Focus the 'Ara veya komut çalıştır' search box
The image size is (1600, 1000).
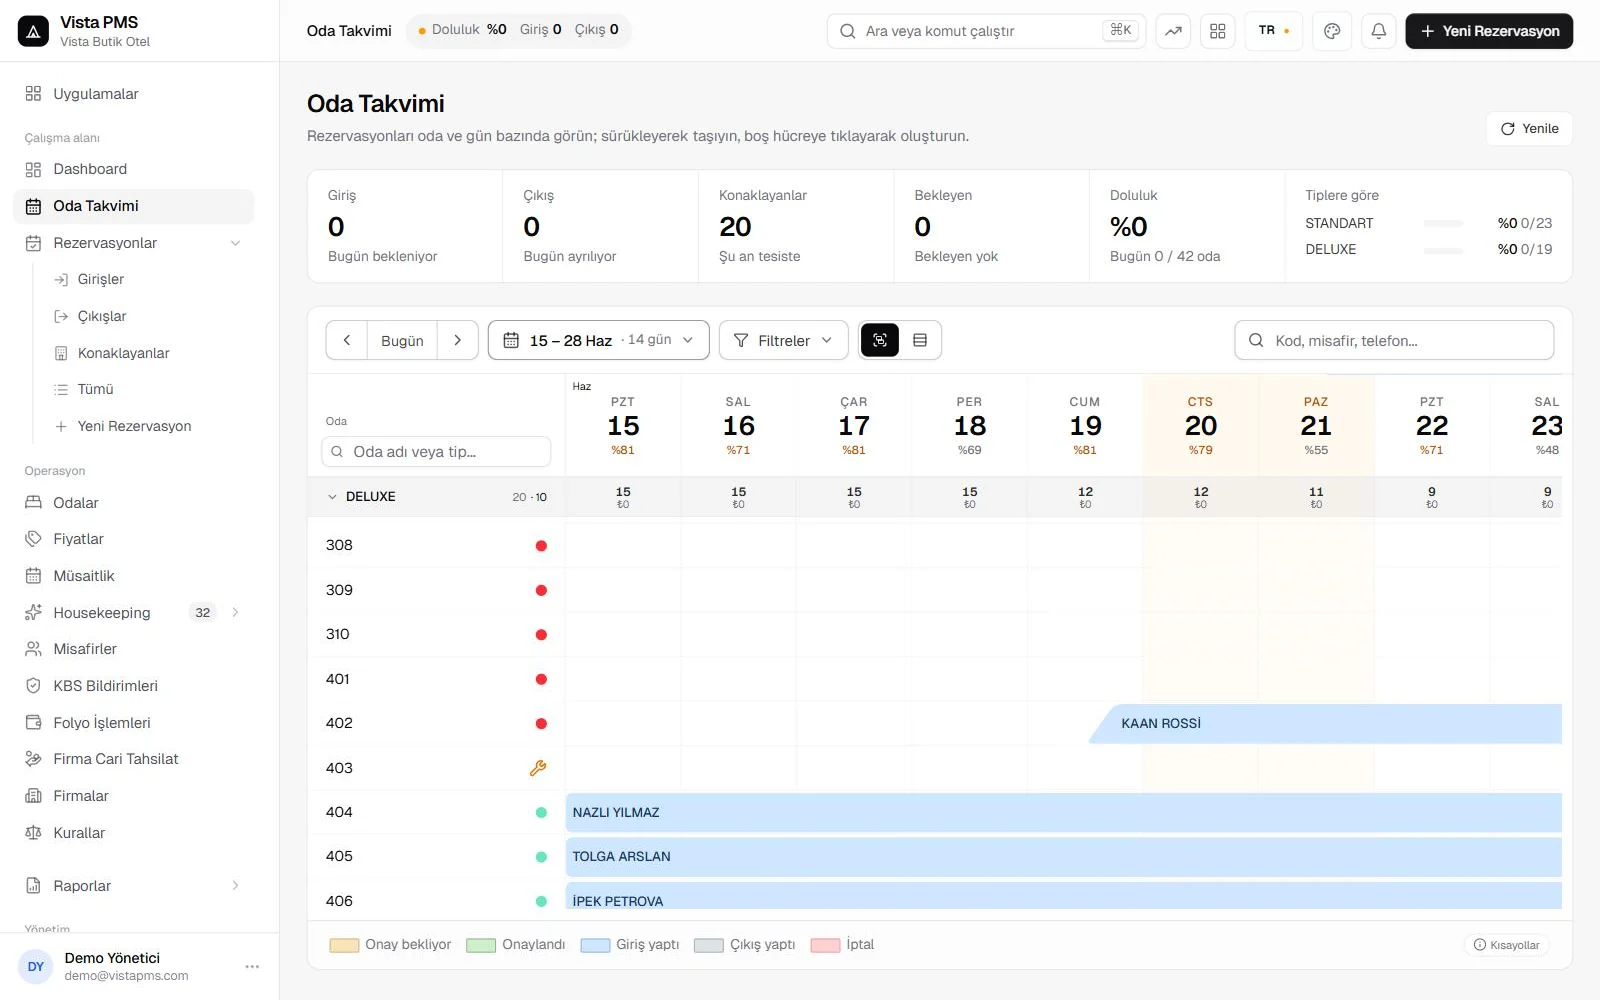click(986, 31)
